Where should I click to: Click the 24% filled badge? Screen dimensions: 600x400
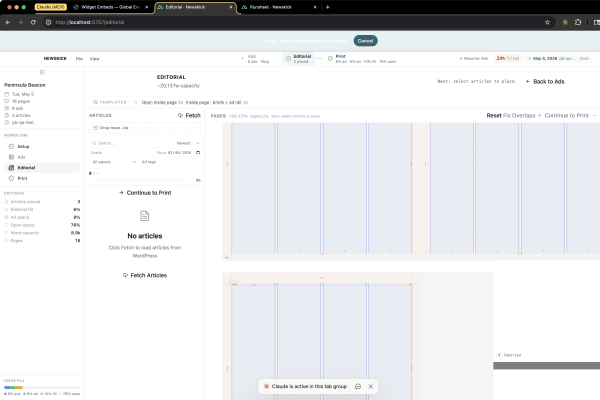[508, 59]
